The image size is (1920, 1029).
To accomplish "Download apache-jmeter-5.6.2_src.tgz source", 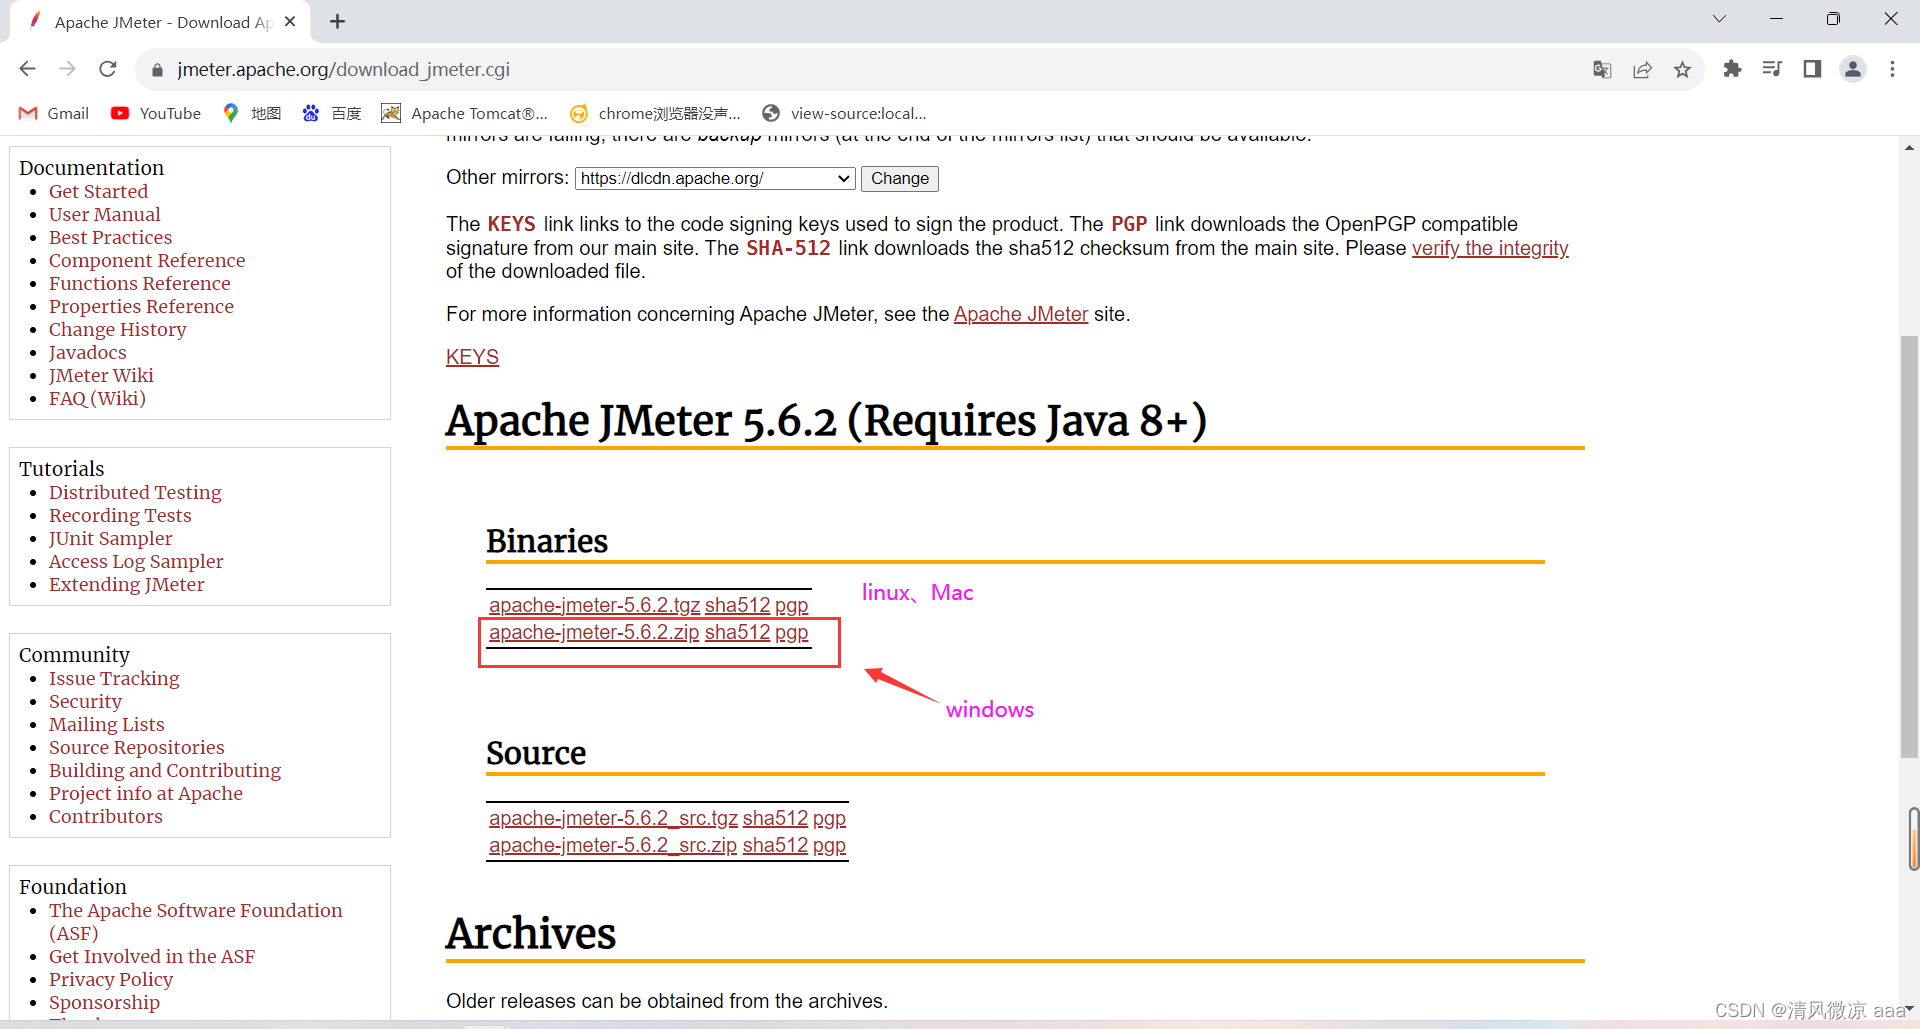I will click(x=613, y=818).
